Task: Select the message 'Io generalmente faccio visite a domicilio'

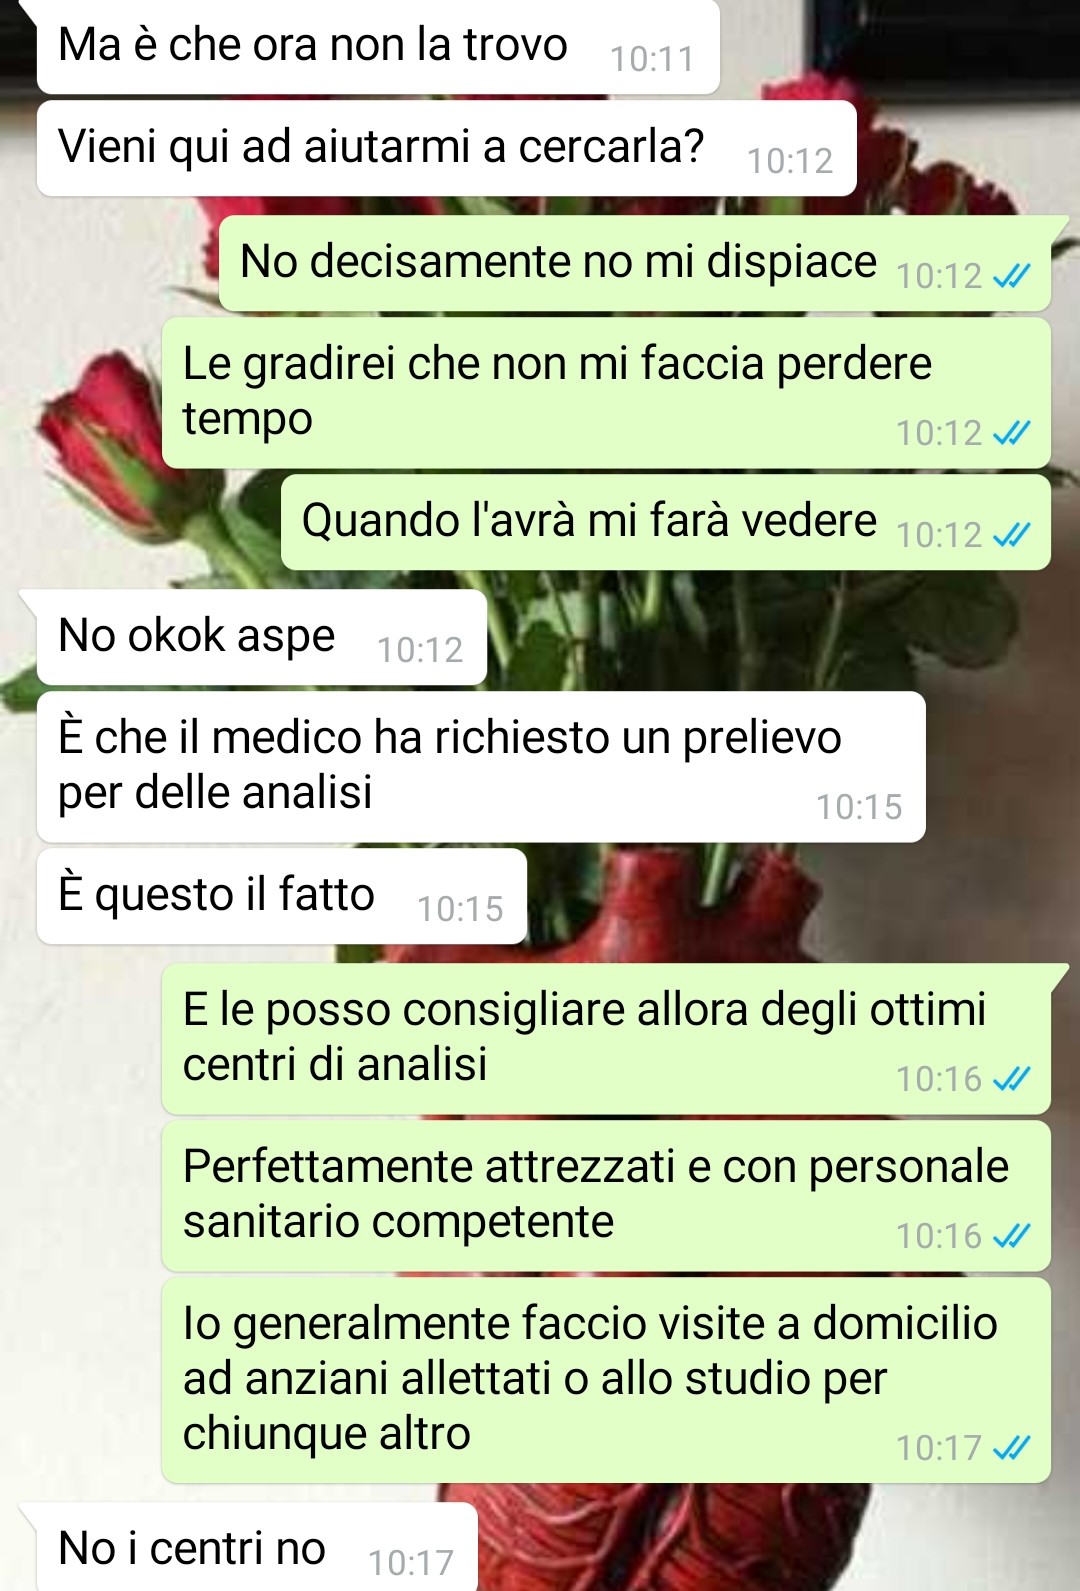Action: [606, 1380]
